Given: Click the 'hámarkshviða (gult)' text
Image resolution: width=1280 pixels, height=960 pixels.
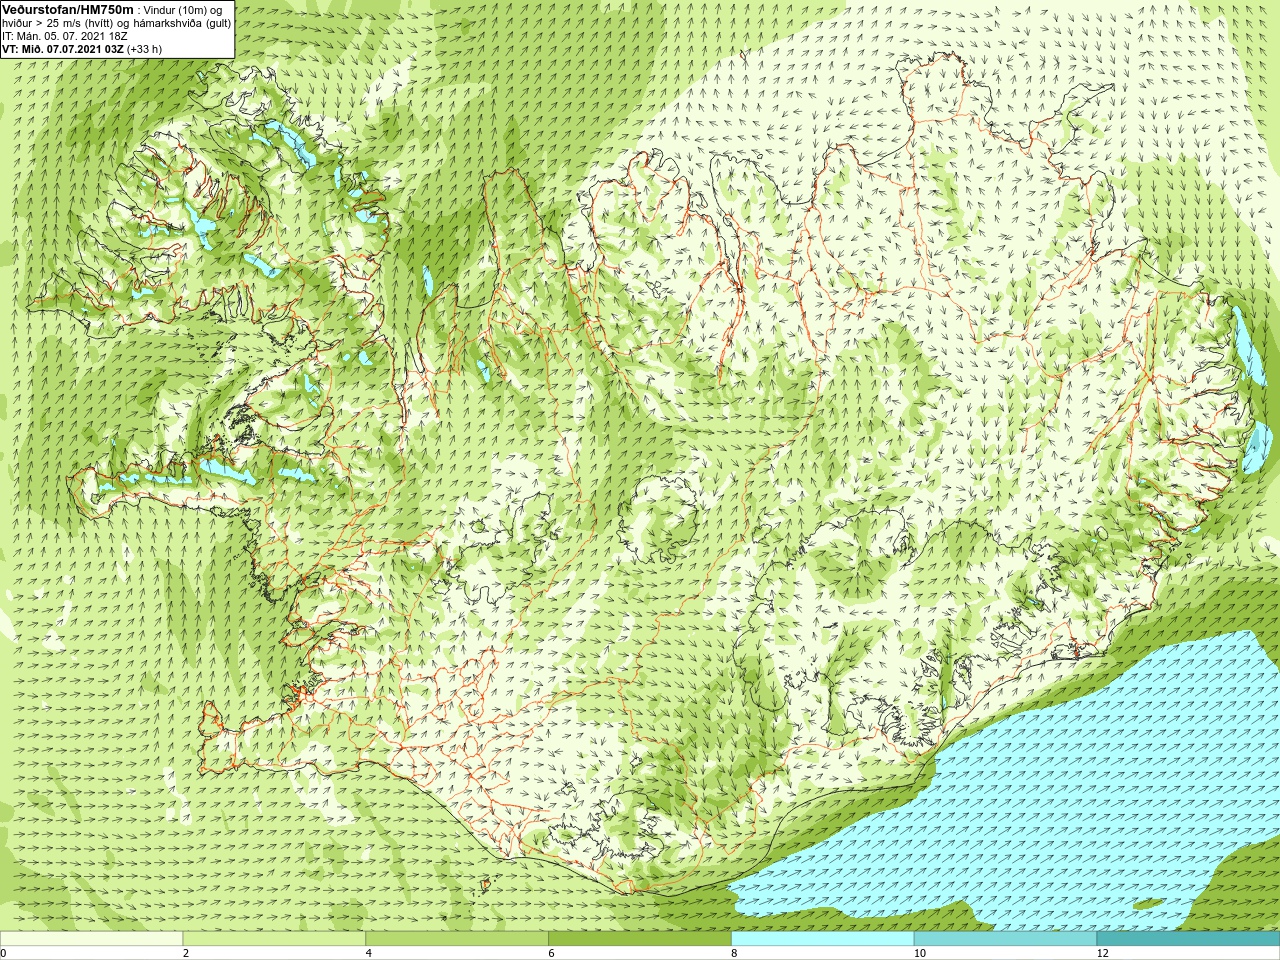Looking at the screenshot, I should click(184, 23).
